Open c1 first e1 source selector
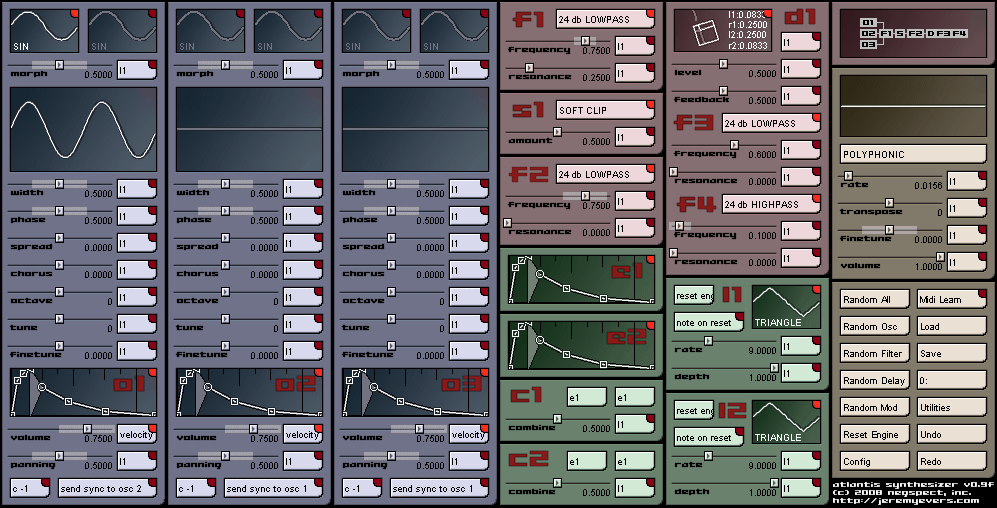 click(x=586, y=397)
